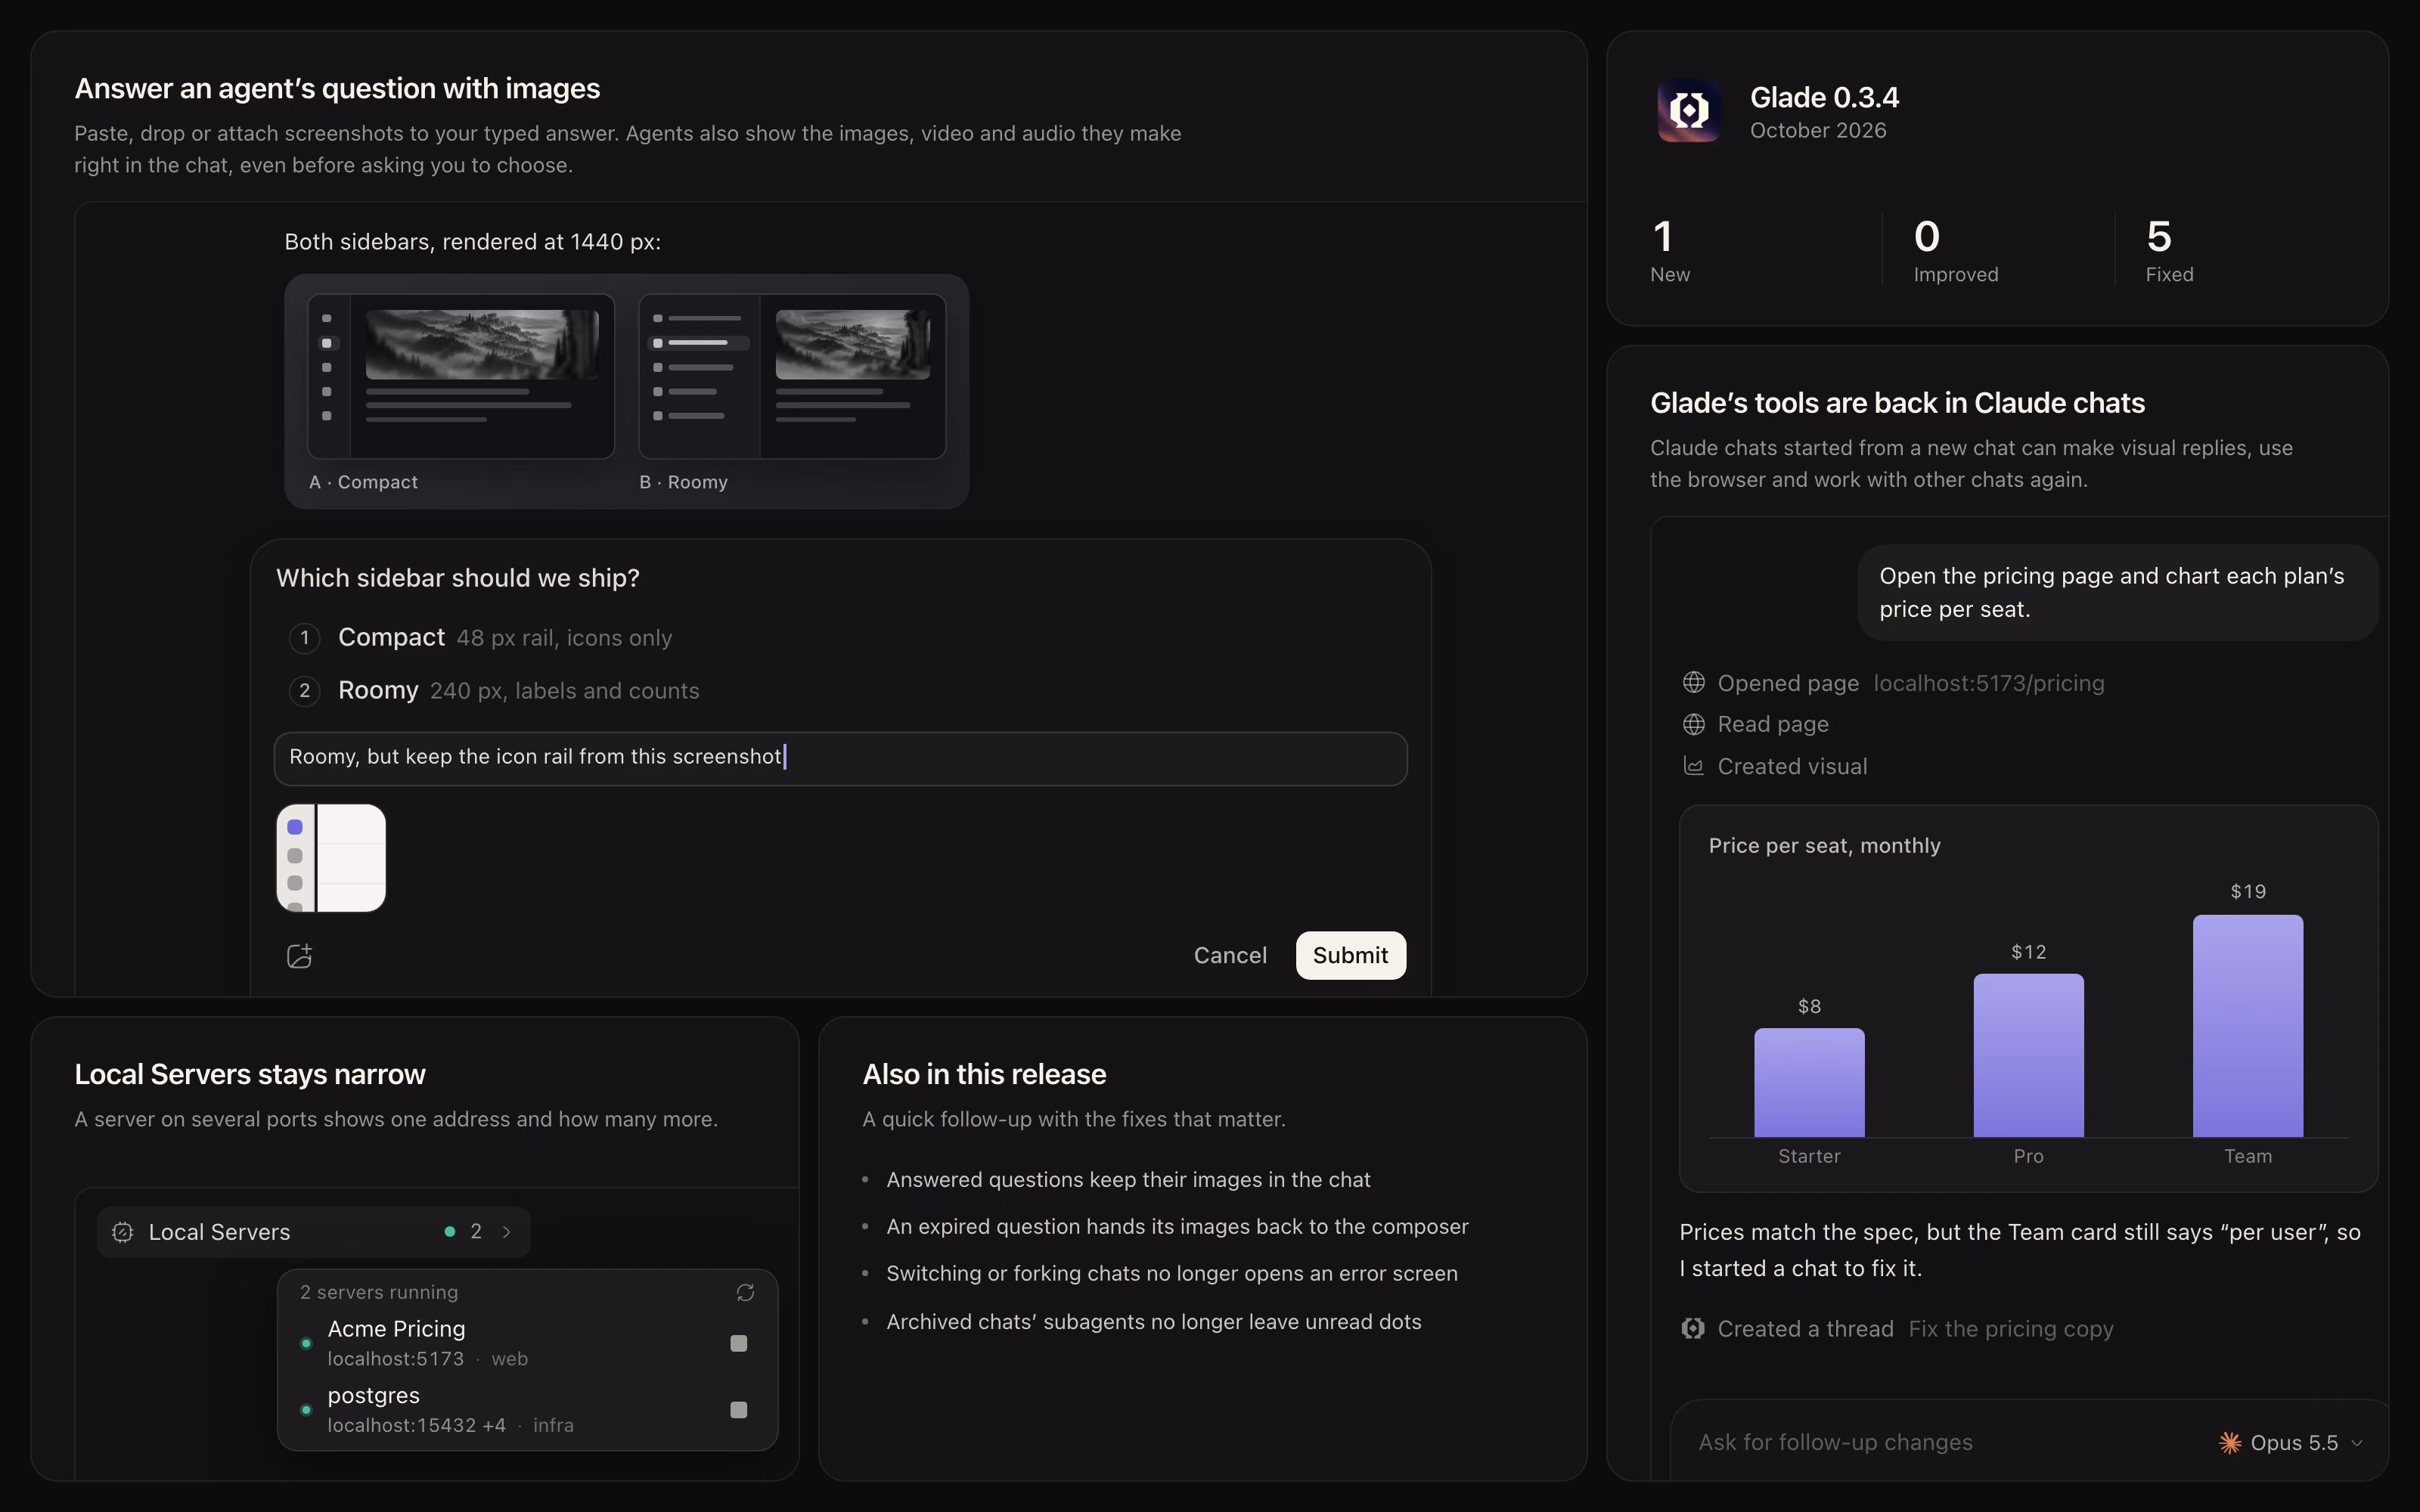Open the B · Roomy sidebar preview

pyautogui.click(x=792, y=376)
